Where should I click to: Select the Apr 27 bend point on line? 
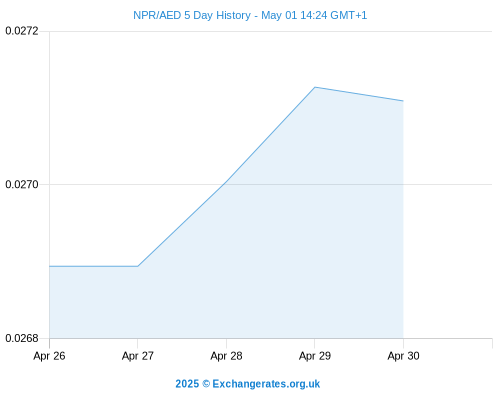[138, 266]
